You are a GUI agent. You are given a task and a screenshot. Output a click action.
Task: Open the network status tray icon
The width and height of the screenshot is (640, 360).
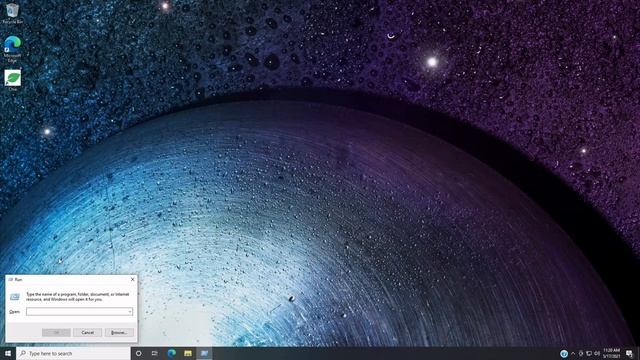click(x=589, y=354)
